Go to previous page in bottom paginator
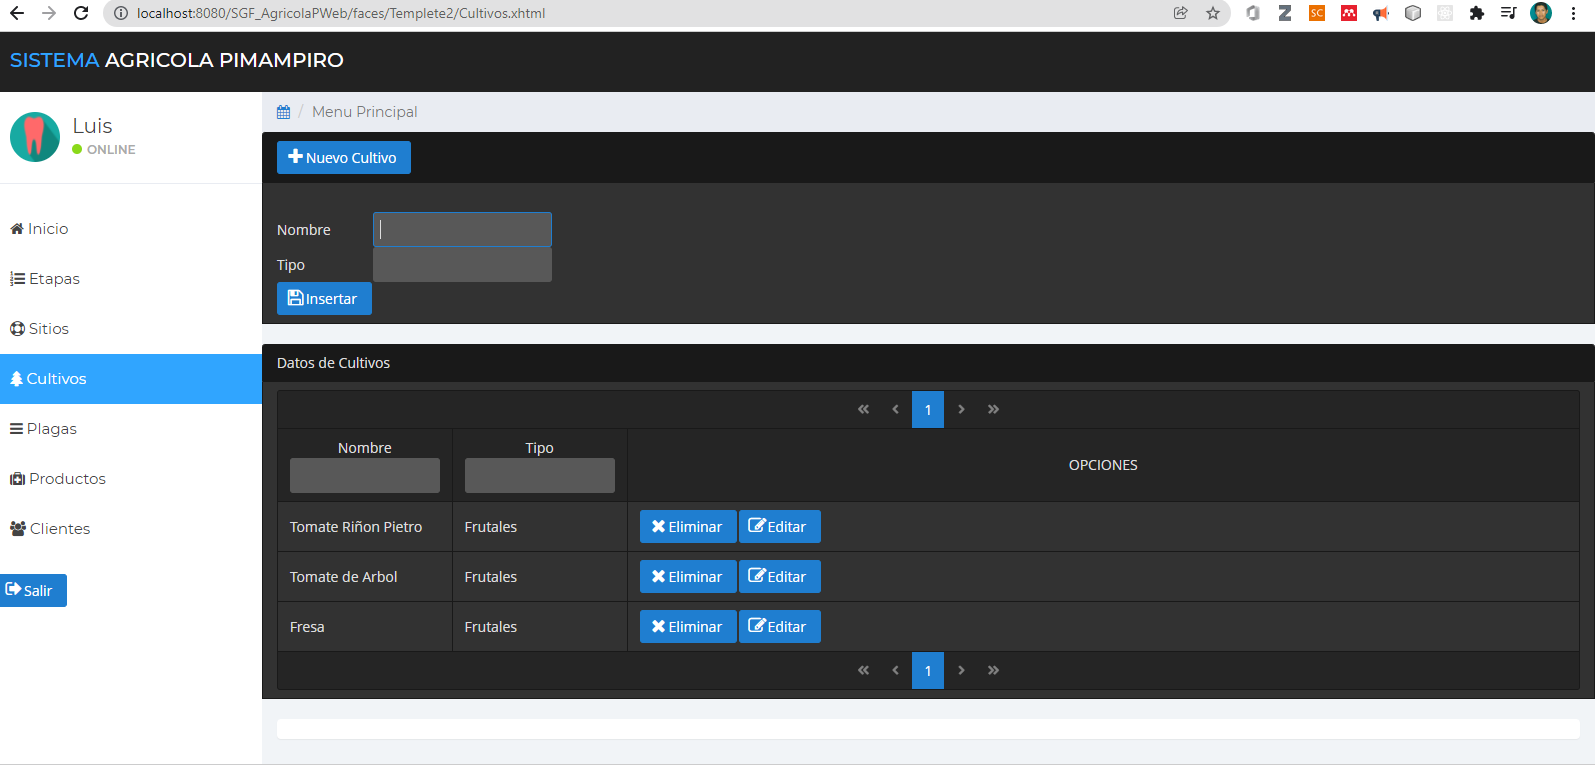1595x765 pixels. (895, 670)
